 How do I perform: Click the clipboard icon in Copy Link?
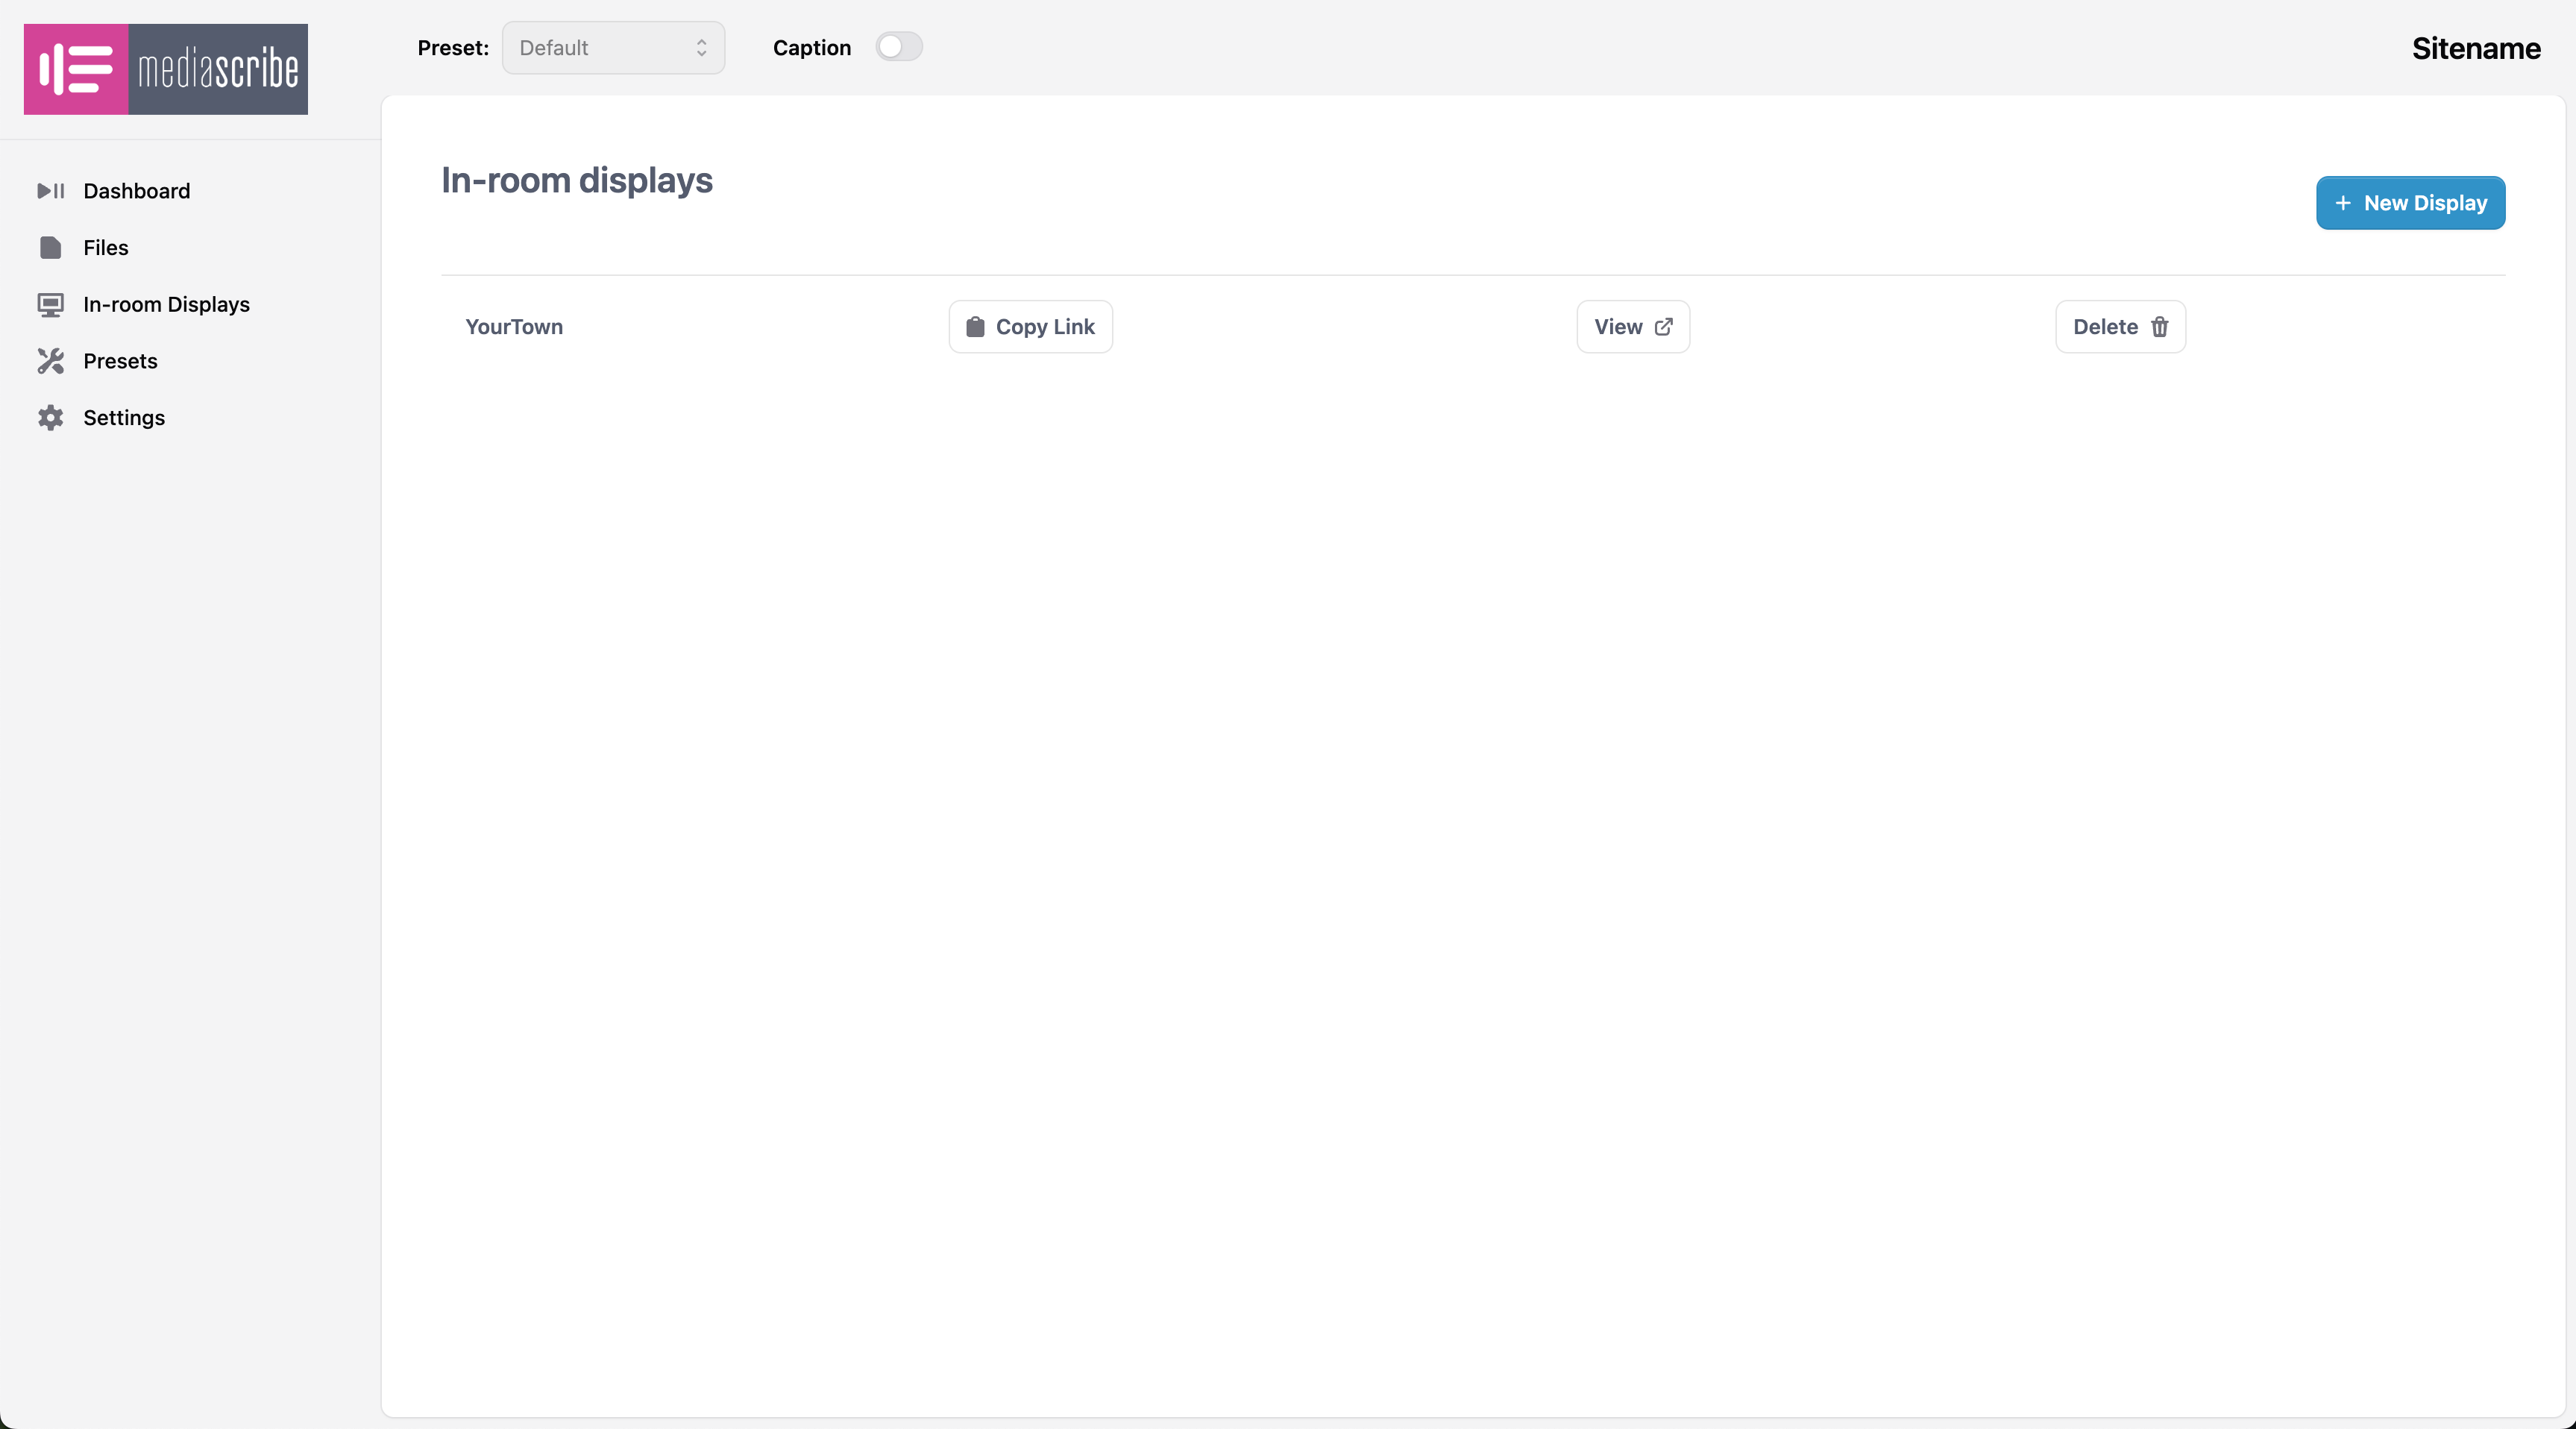coord(975,327)
